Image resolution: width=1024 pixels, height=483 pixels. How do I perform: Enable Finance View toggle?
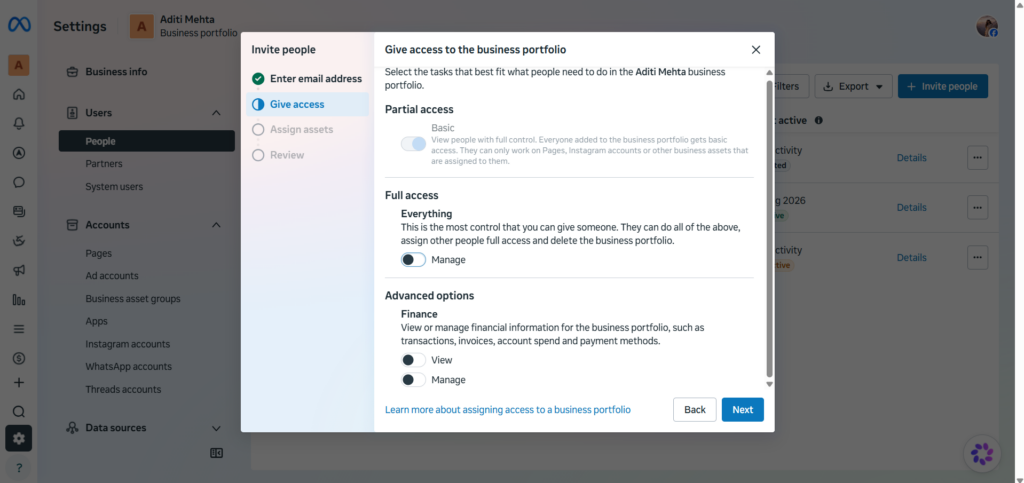coord(413,360)
